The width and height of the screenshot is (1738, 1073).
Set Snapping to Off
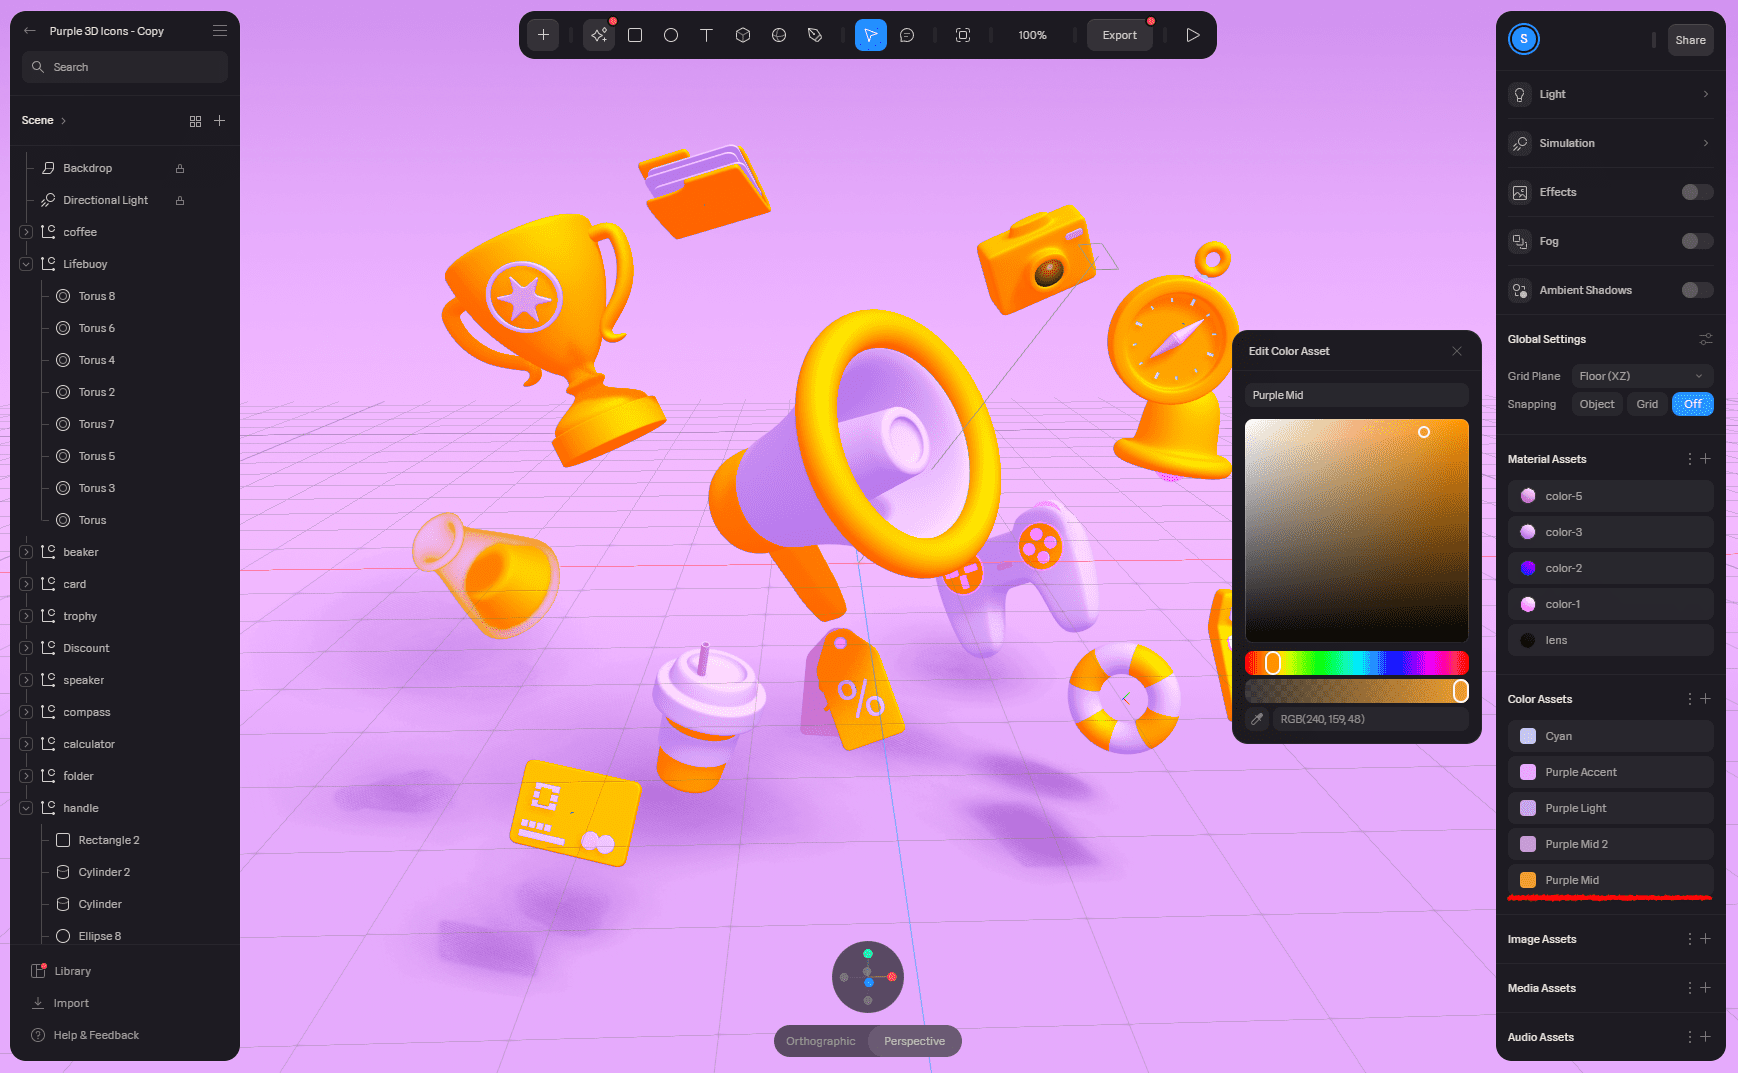(1693, 404)
